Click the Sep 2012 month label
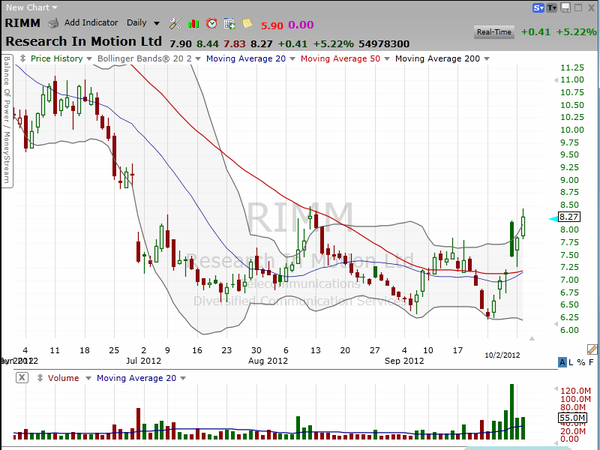This screenshot has height=450, width=600. 404,361
